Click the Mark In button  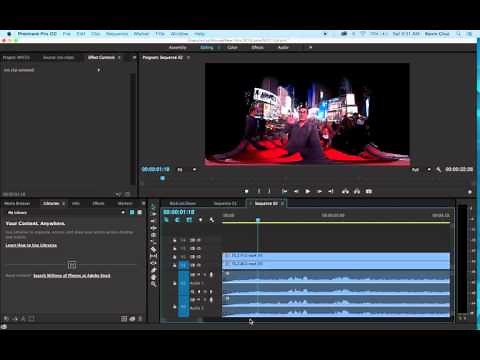coord(258,191)
